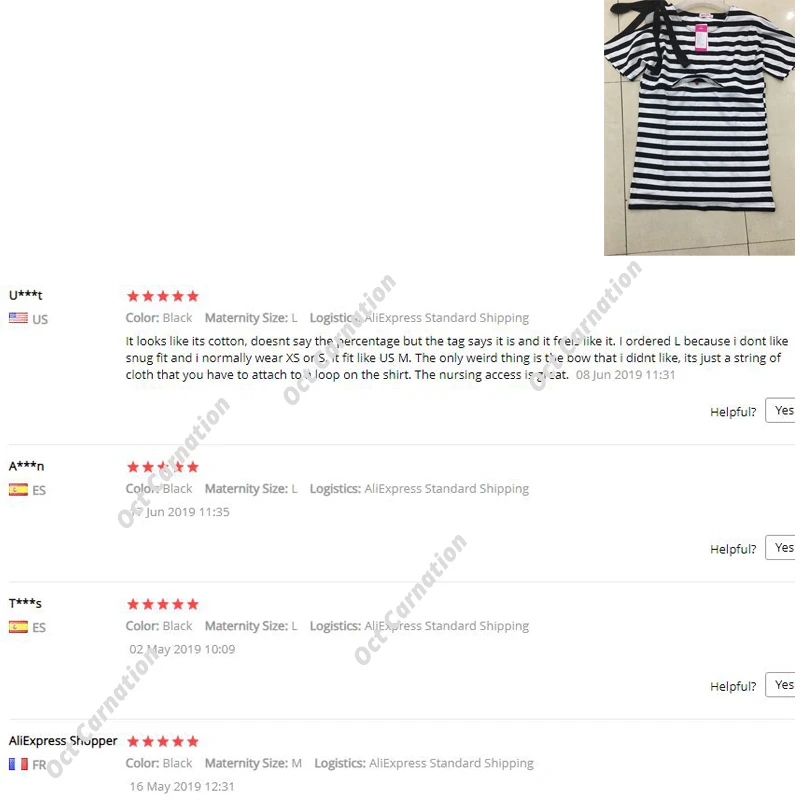
Task: Click the Spain flag icon under A***n
Action: pos(18,489)
